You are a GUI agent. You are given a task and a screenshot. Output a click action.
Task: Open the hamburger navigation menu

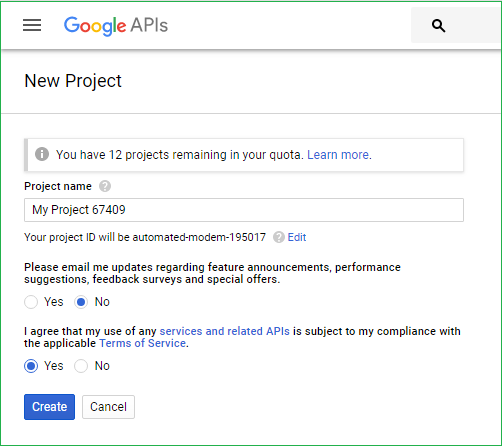pos(32,25)
